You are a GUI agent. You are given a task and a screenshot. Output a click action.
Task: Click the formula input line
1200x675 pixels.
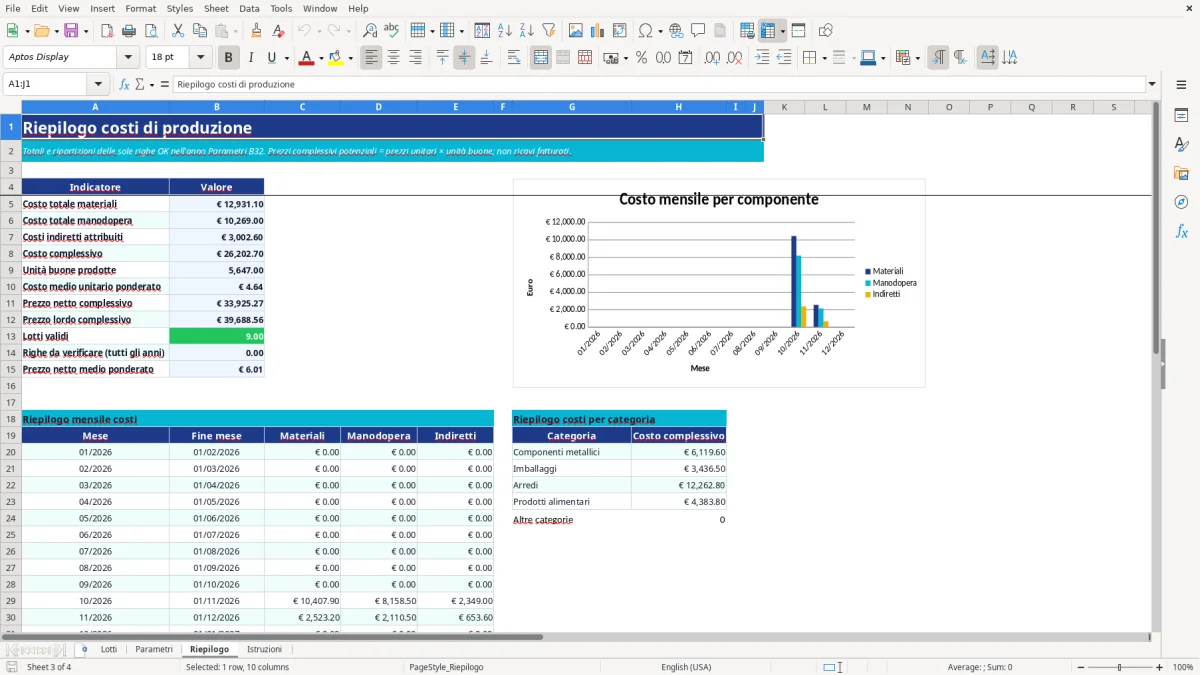coord(658,85)
